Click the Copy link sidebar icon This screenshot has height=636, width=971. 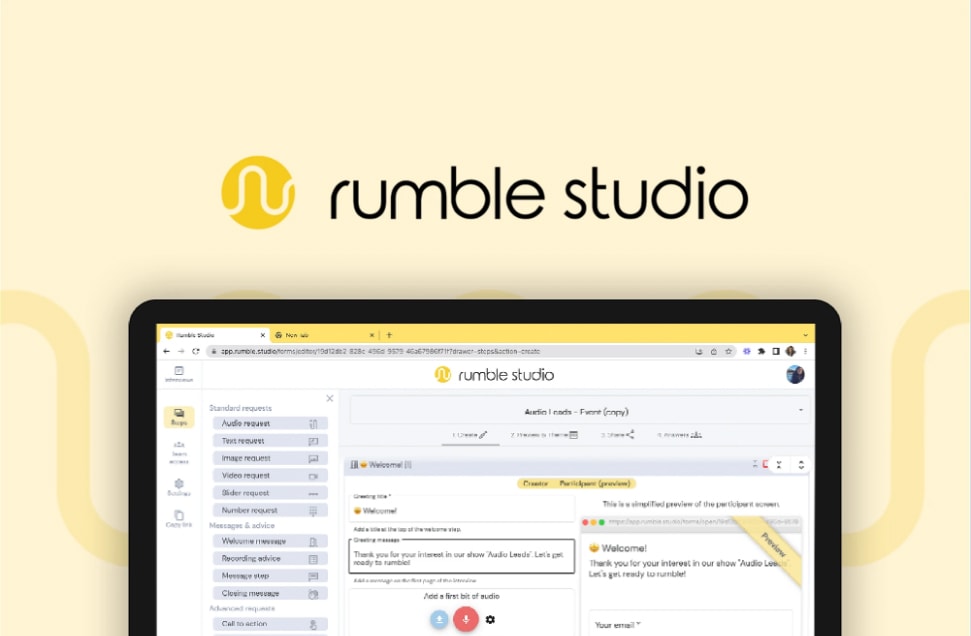179,518
